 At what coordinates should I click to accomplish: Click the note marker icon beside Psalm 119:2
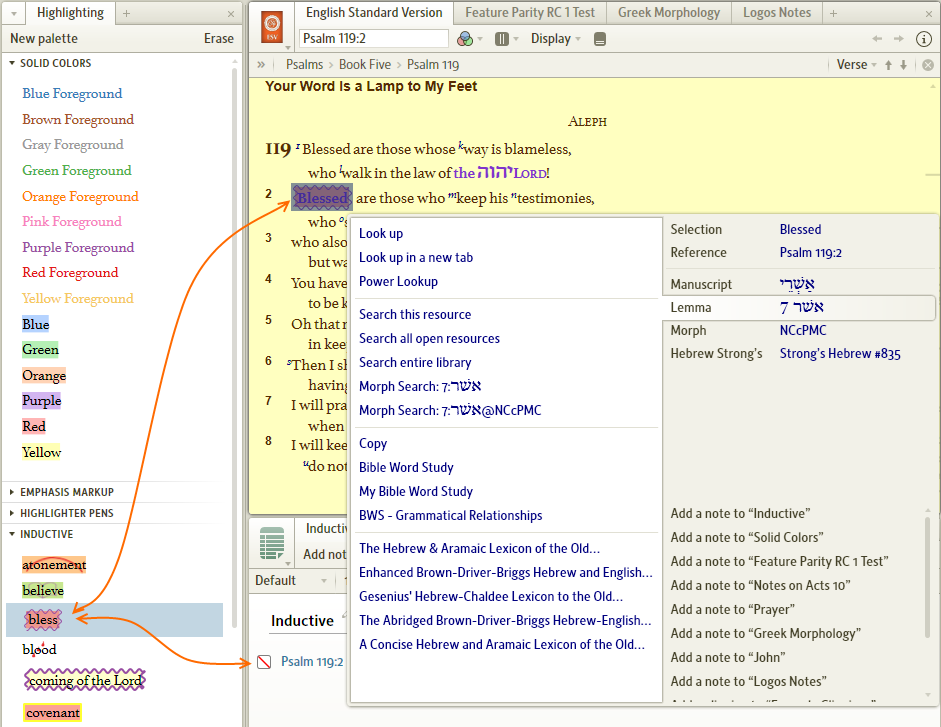click(264, 662)
